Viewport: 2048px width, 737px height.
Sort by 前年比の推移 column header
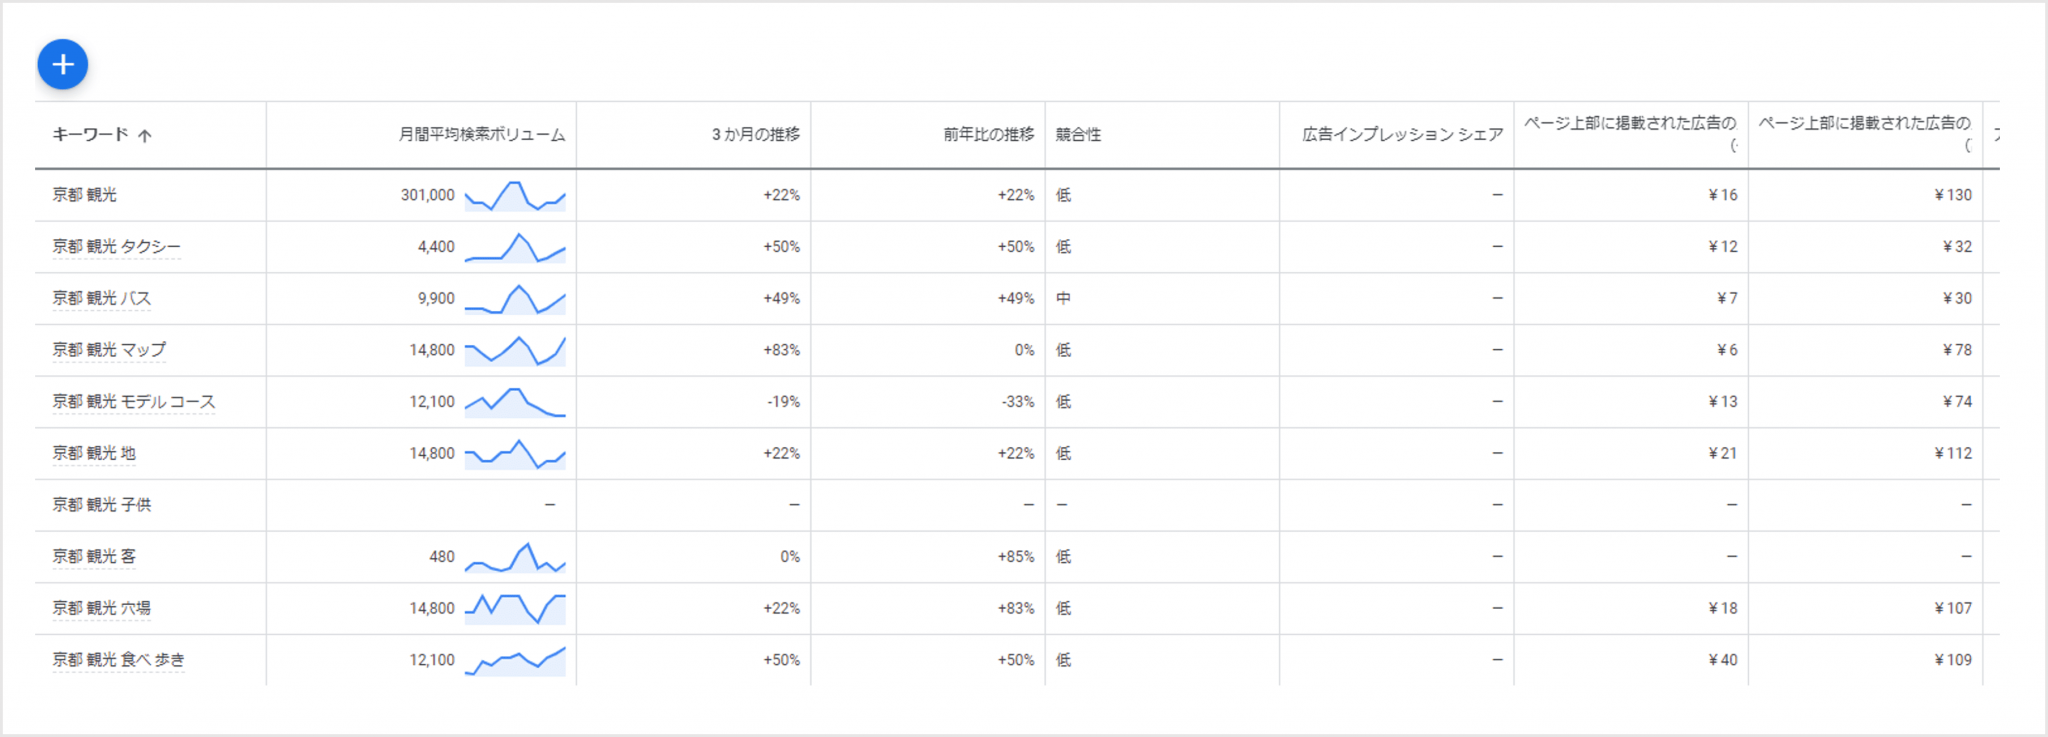[x=988, y=135]
